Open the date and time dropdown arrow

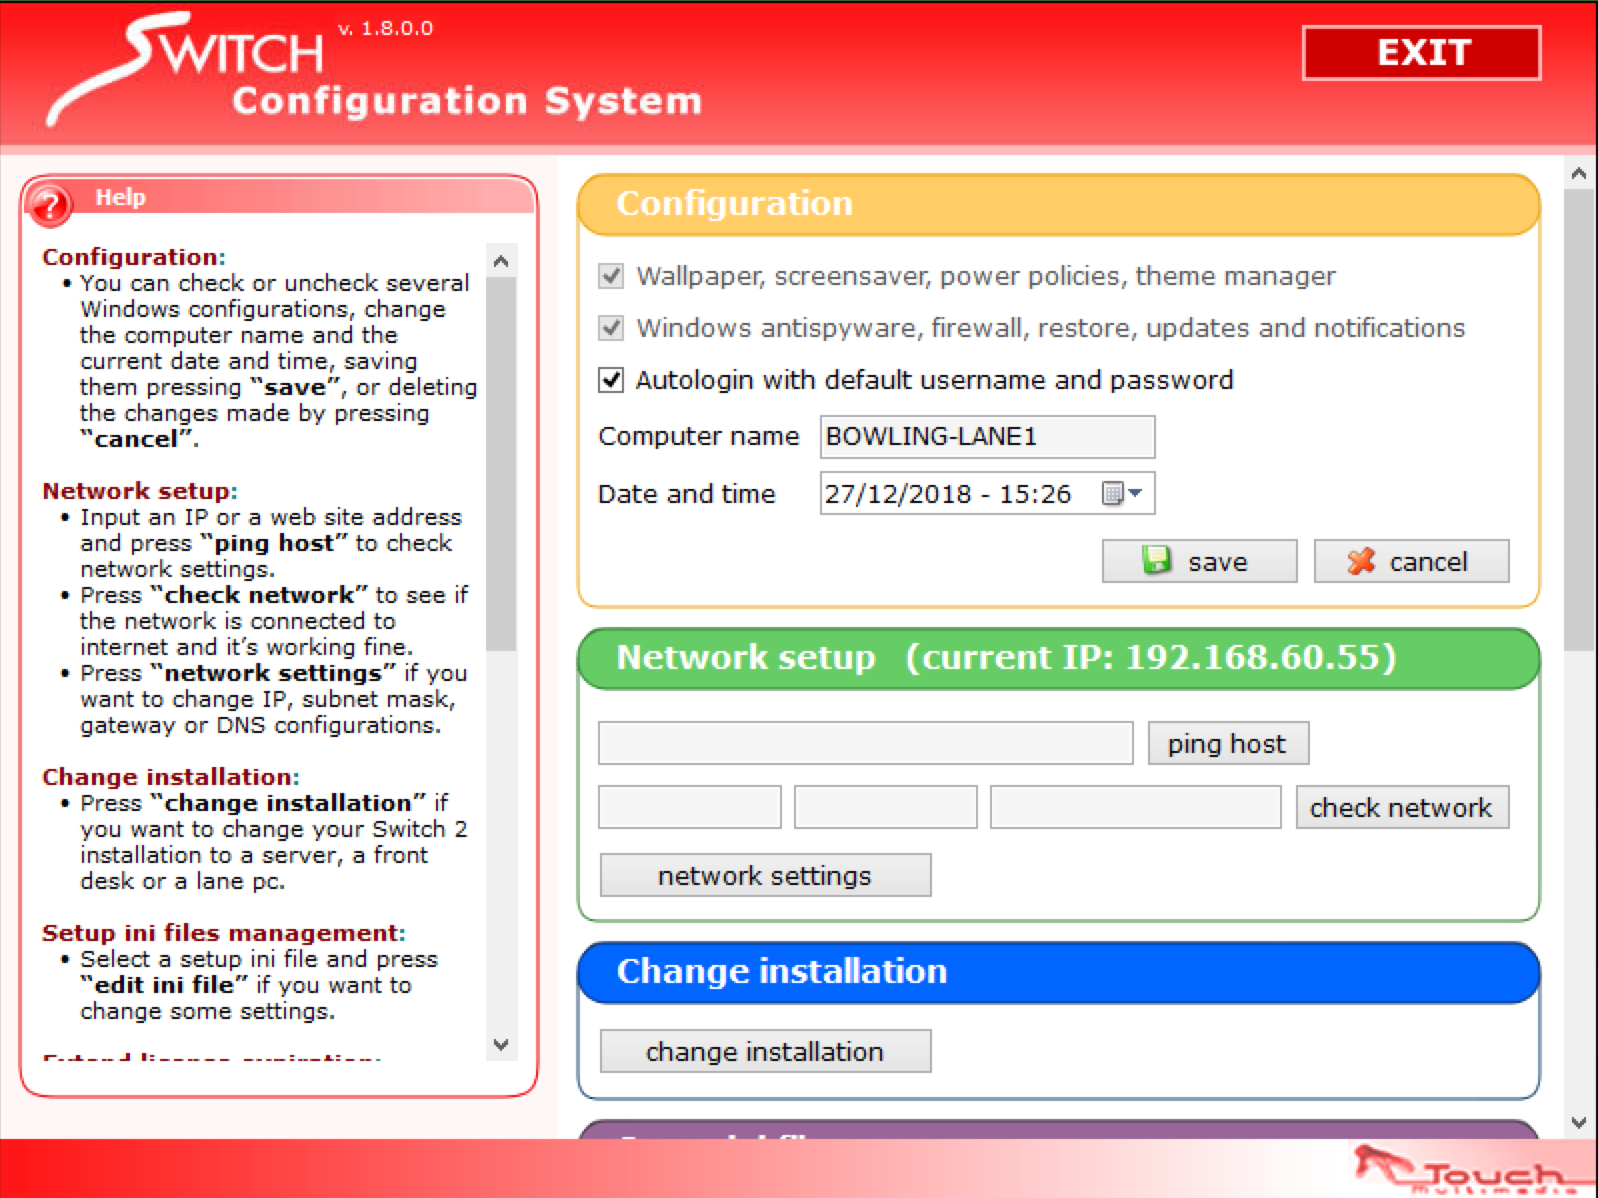coord(1136,493)
